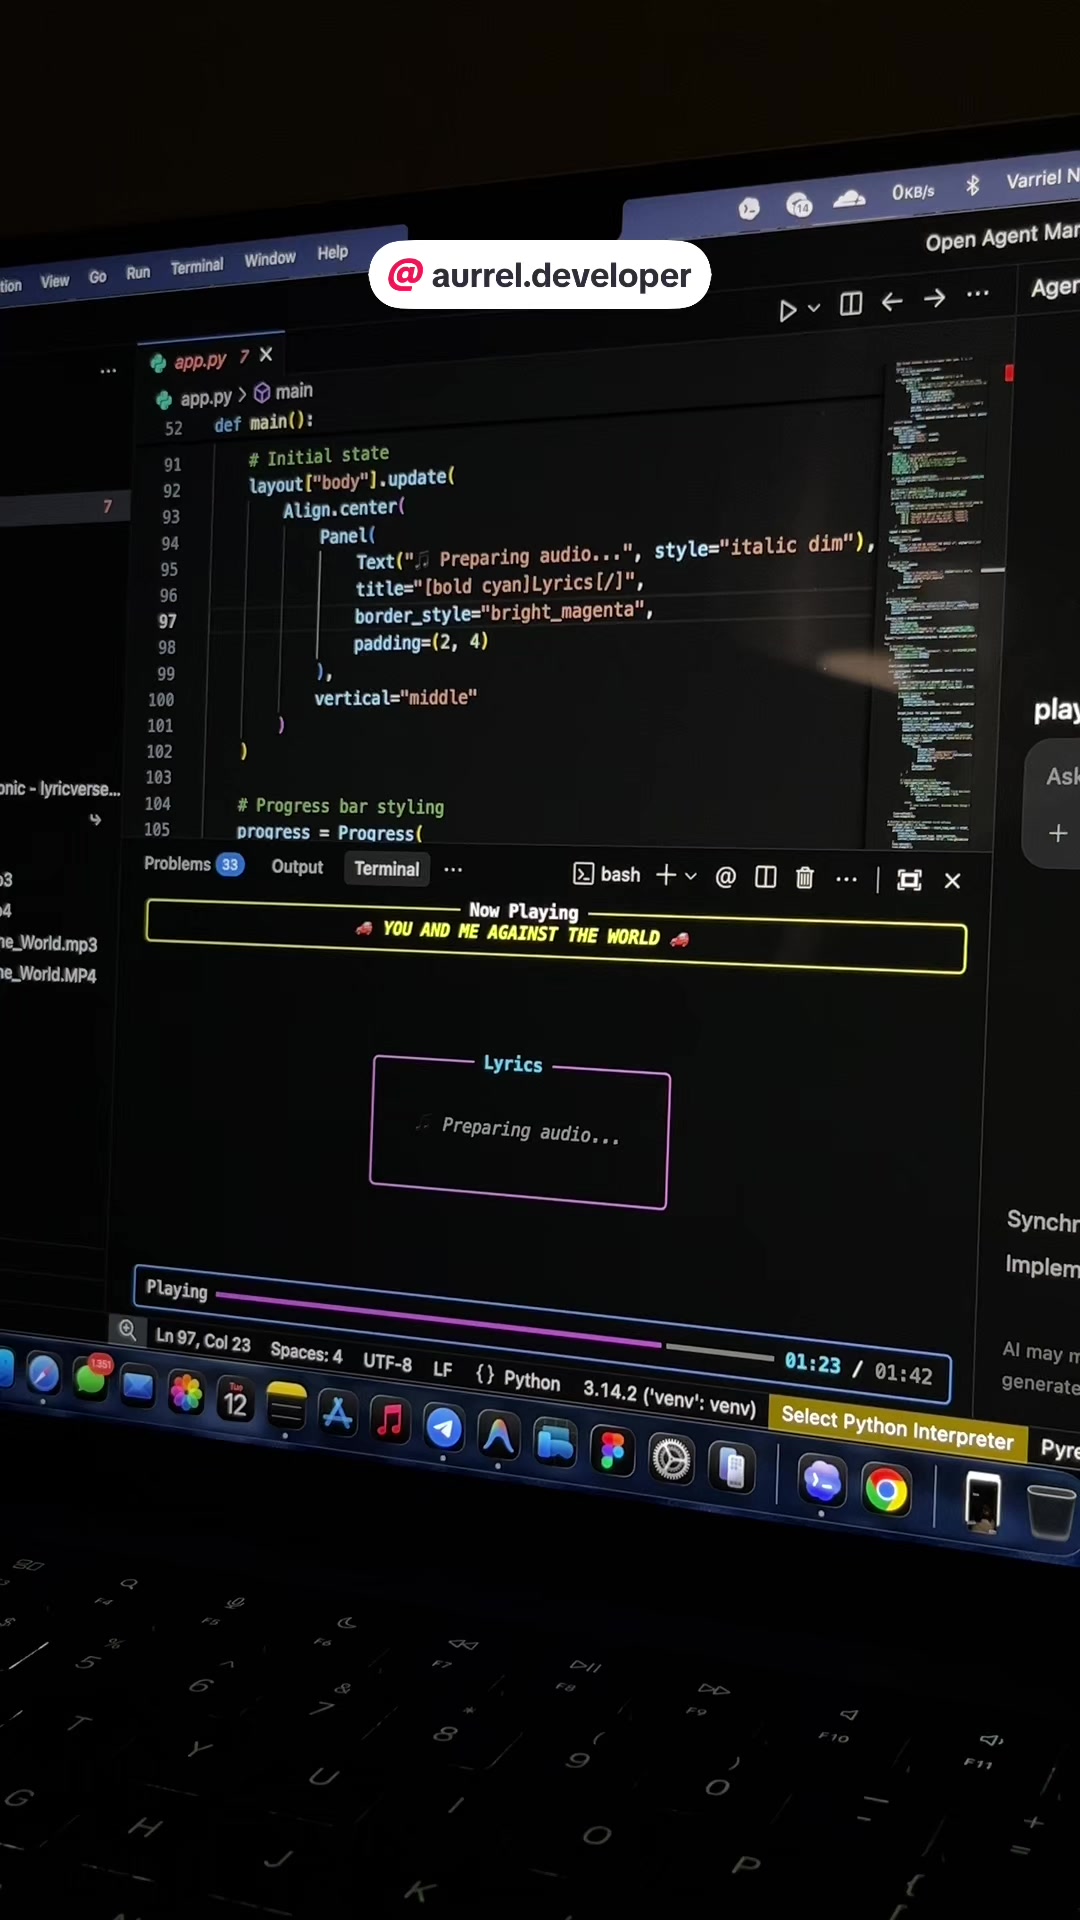The image size is (1080, 1920).
Task: Kill terminal with the trash icon
Action: tap(805, 878)
